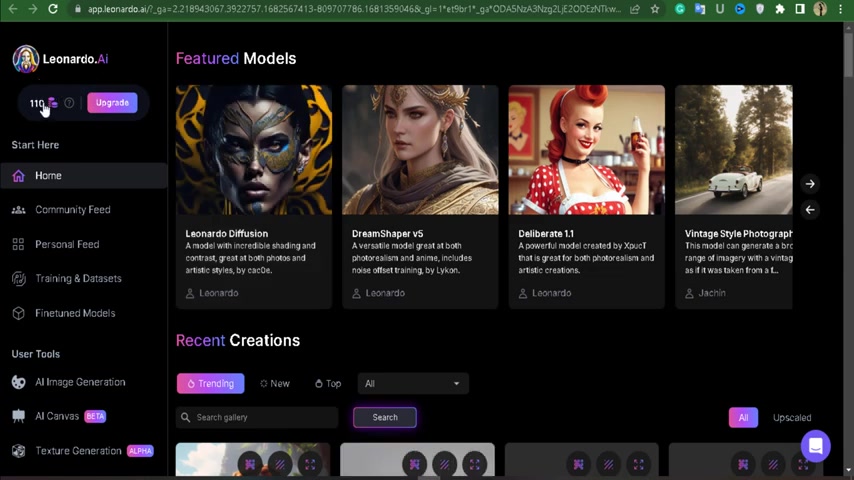Click remix icon on first recent creation
This screenshot has width=854, height=480.
pyautogui.click(x=250, y=464)
